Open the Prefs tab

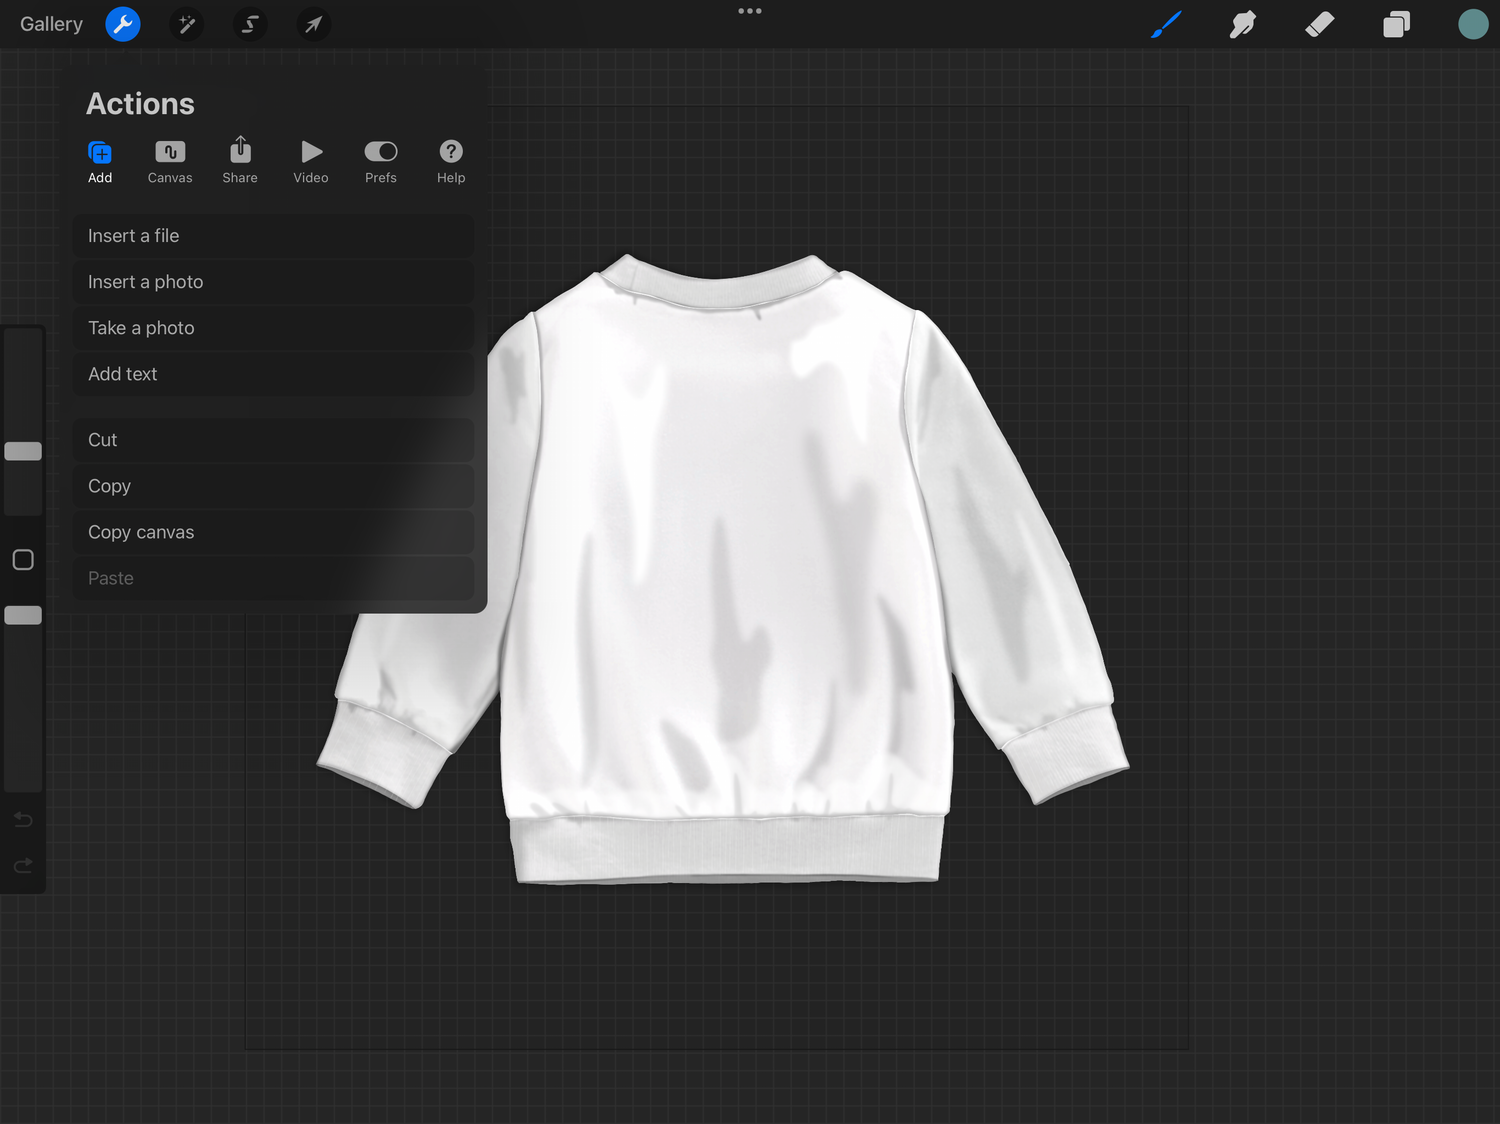coord(381,161)
